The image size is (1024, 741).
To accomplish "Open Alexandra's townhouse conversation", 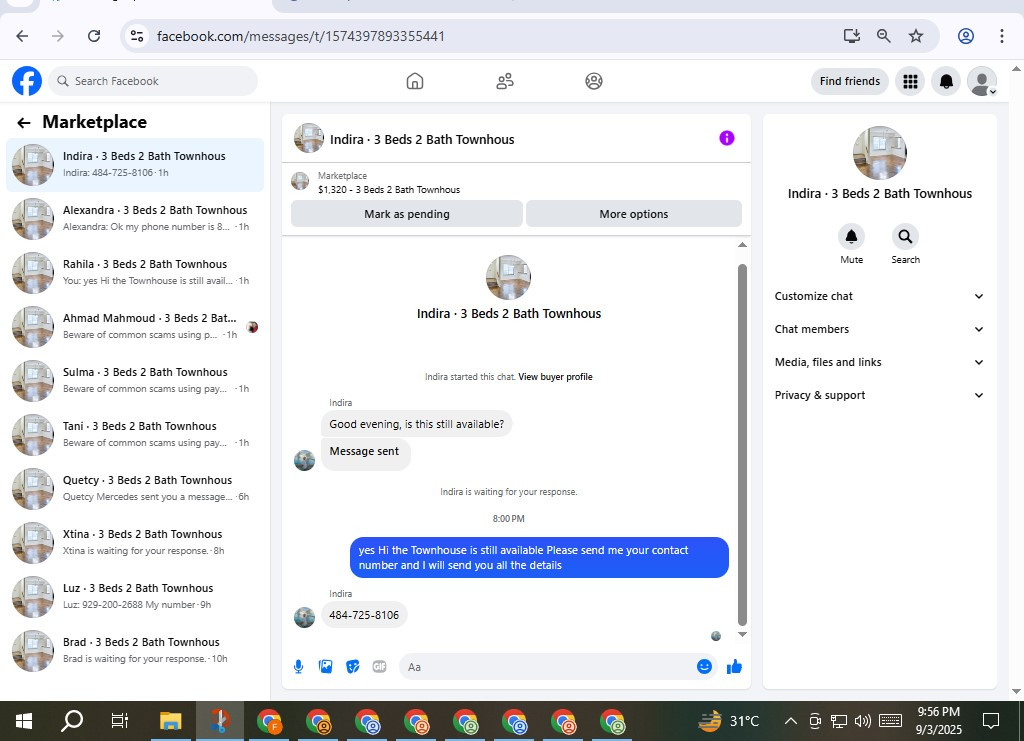I will [135, 219].
